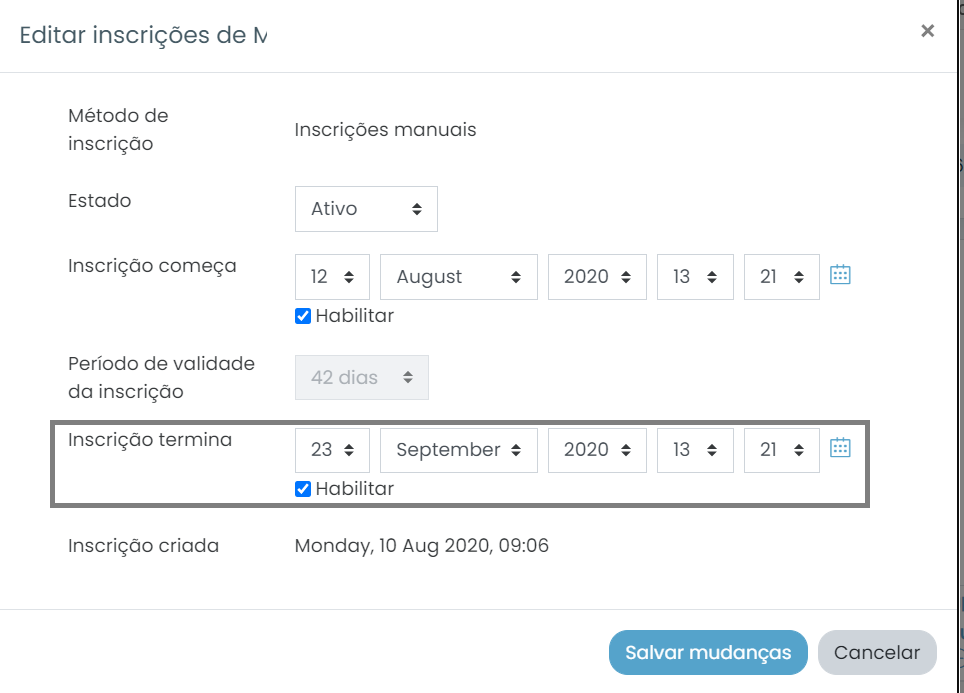The height and width of the screenshot is (693, 964).
Task: Toggle Habilitar checkbox under Inscrição termina
Action: click(x=302, y=489)
